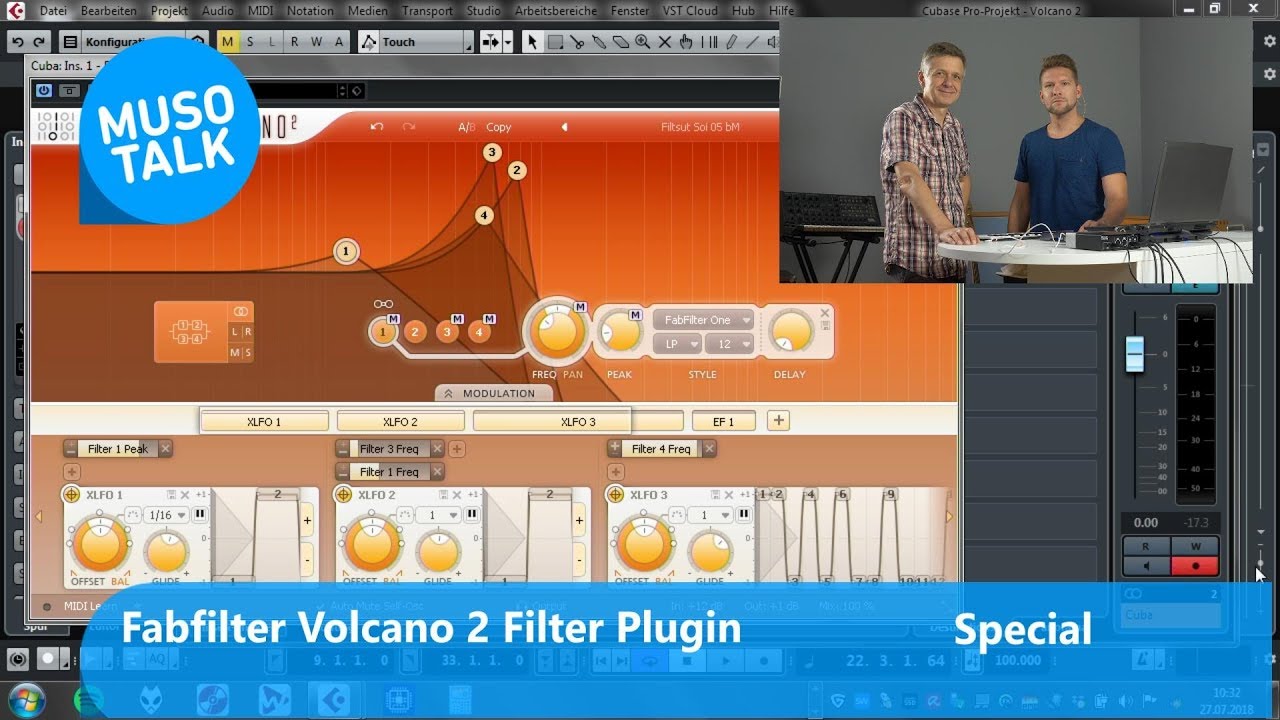Open the Datei menu
Image resolution: width=1280 pixels, height=720 pixels.
(x=53, y=10)
